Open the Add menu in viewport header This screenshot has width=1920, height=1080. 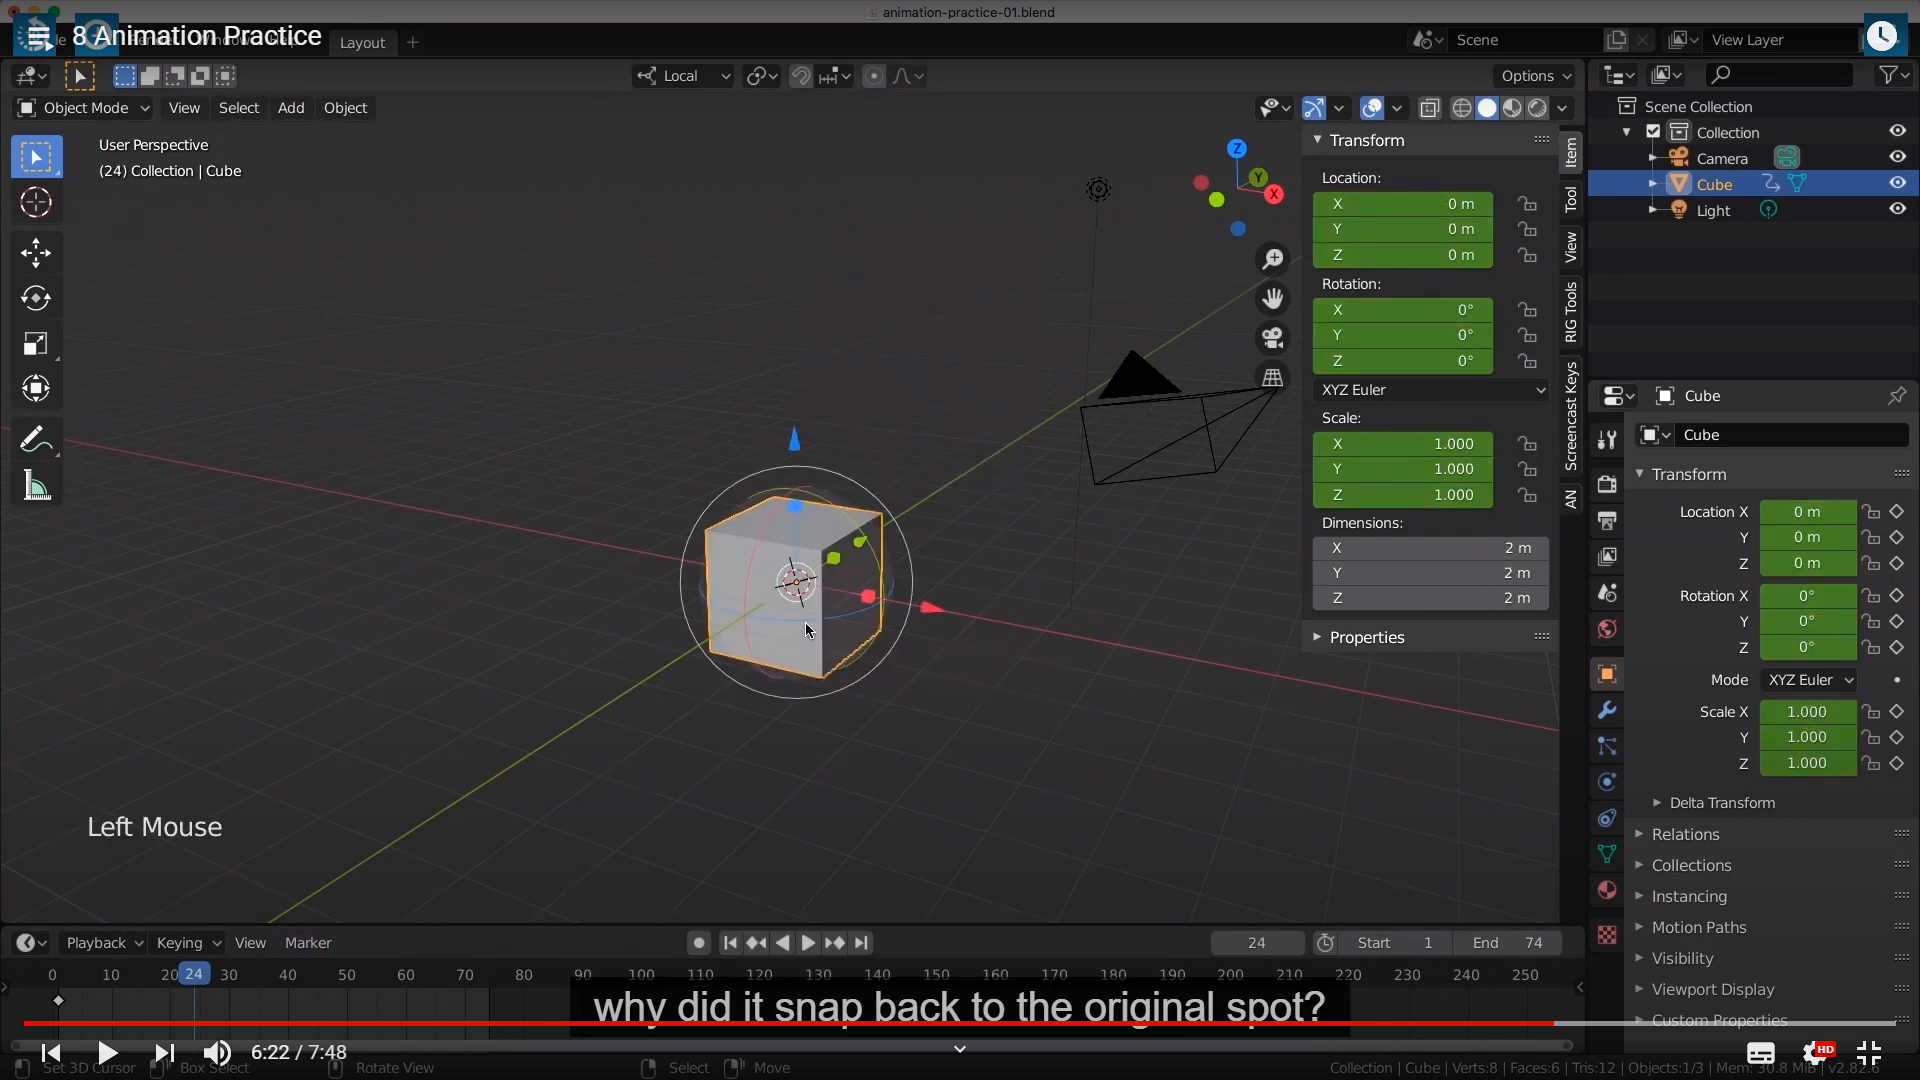click(x=291, y=108)
